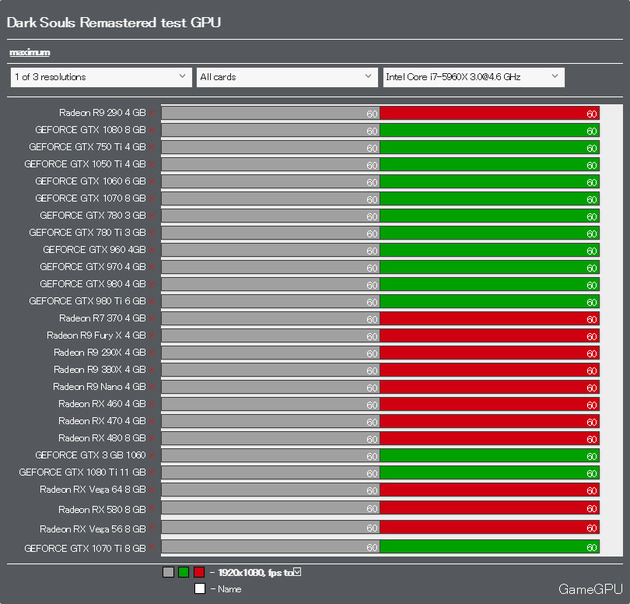Remove GEFORCE GTX 1070 Ti 8 GB via red x
Viewport: 630px width, 604px height.
pos(152,546)
